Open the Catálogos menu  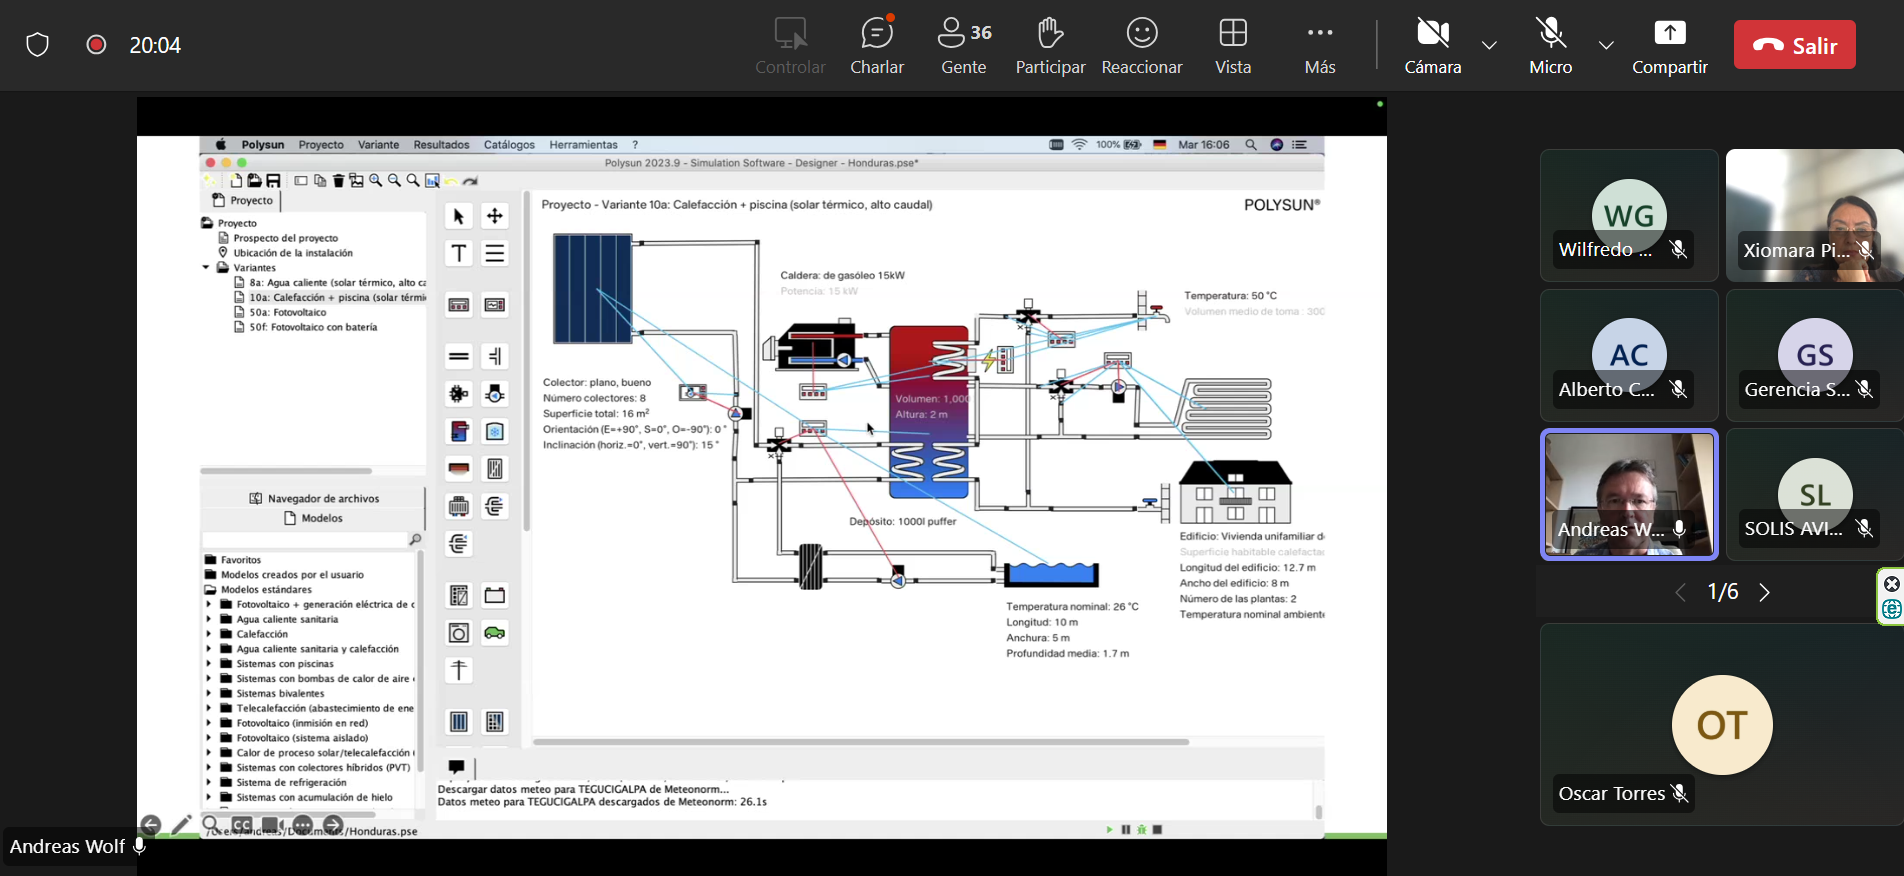(x=509, y=145)
